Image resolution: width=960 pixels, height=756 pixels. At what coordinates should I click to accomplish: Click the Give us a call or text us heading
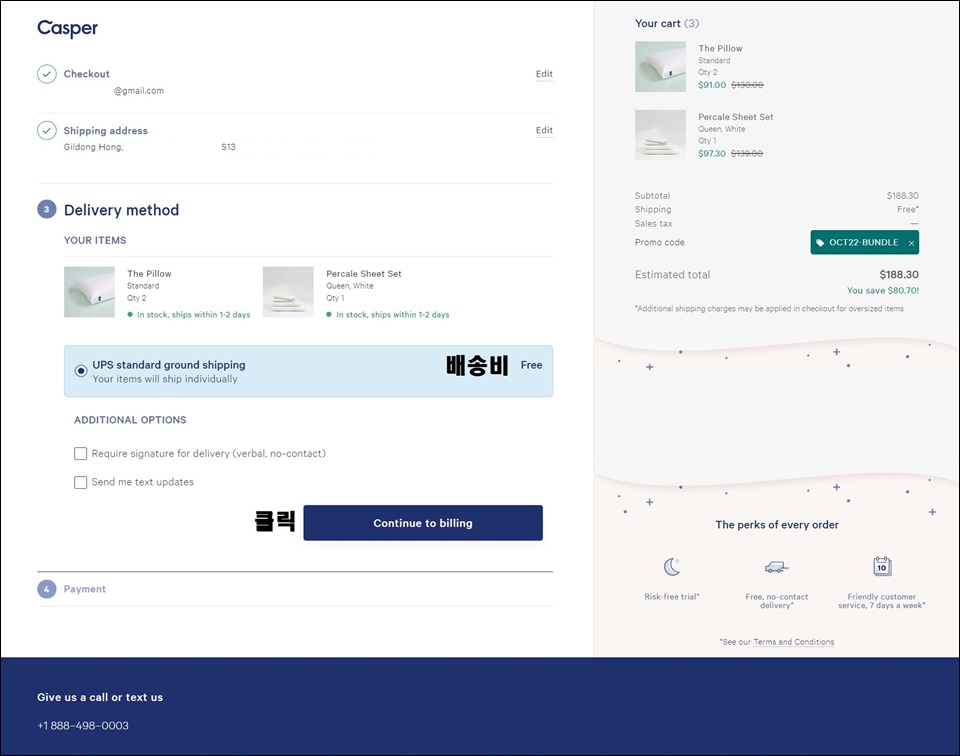tap(100, 697)
